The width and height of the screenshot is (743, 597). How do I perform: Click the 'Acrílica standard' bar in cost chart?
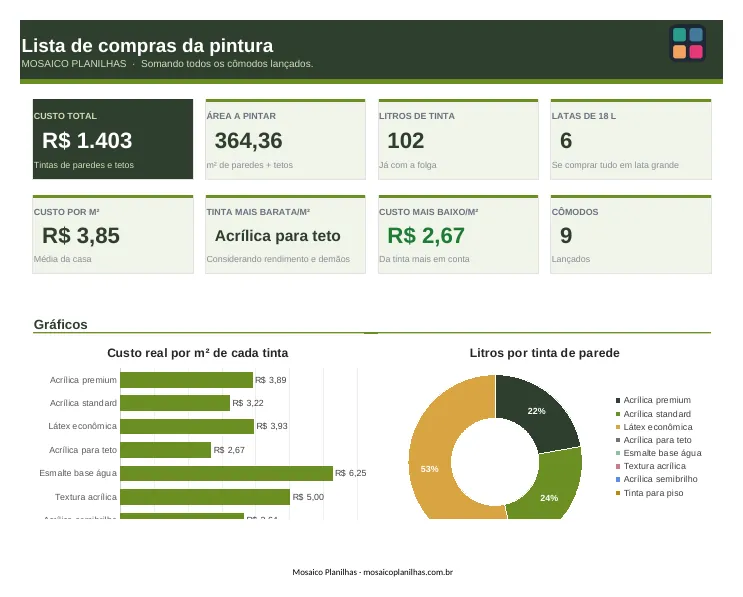175,403
